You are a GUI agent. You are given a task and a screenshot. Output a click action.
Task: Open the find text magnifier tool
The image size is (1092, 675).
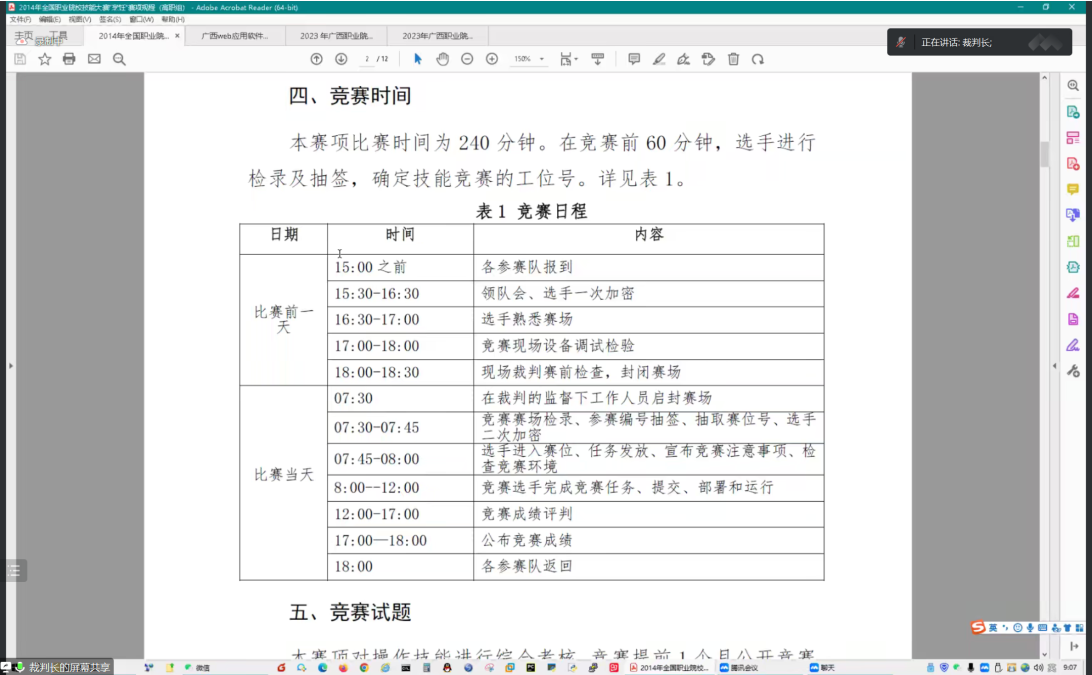(119, 59)
